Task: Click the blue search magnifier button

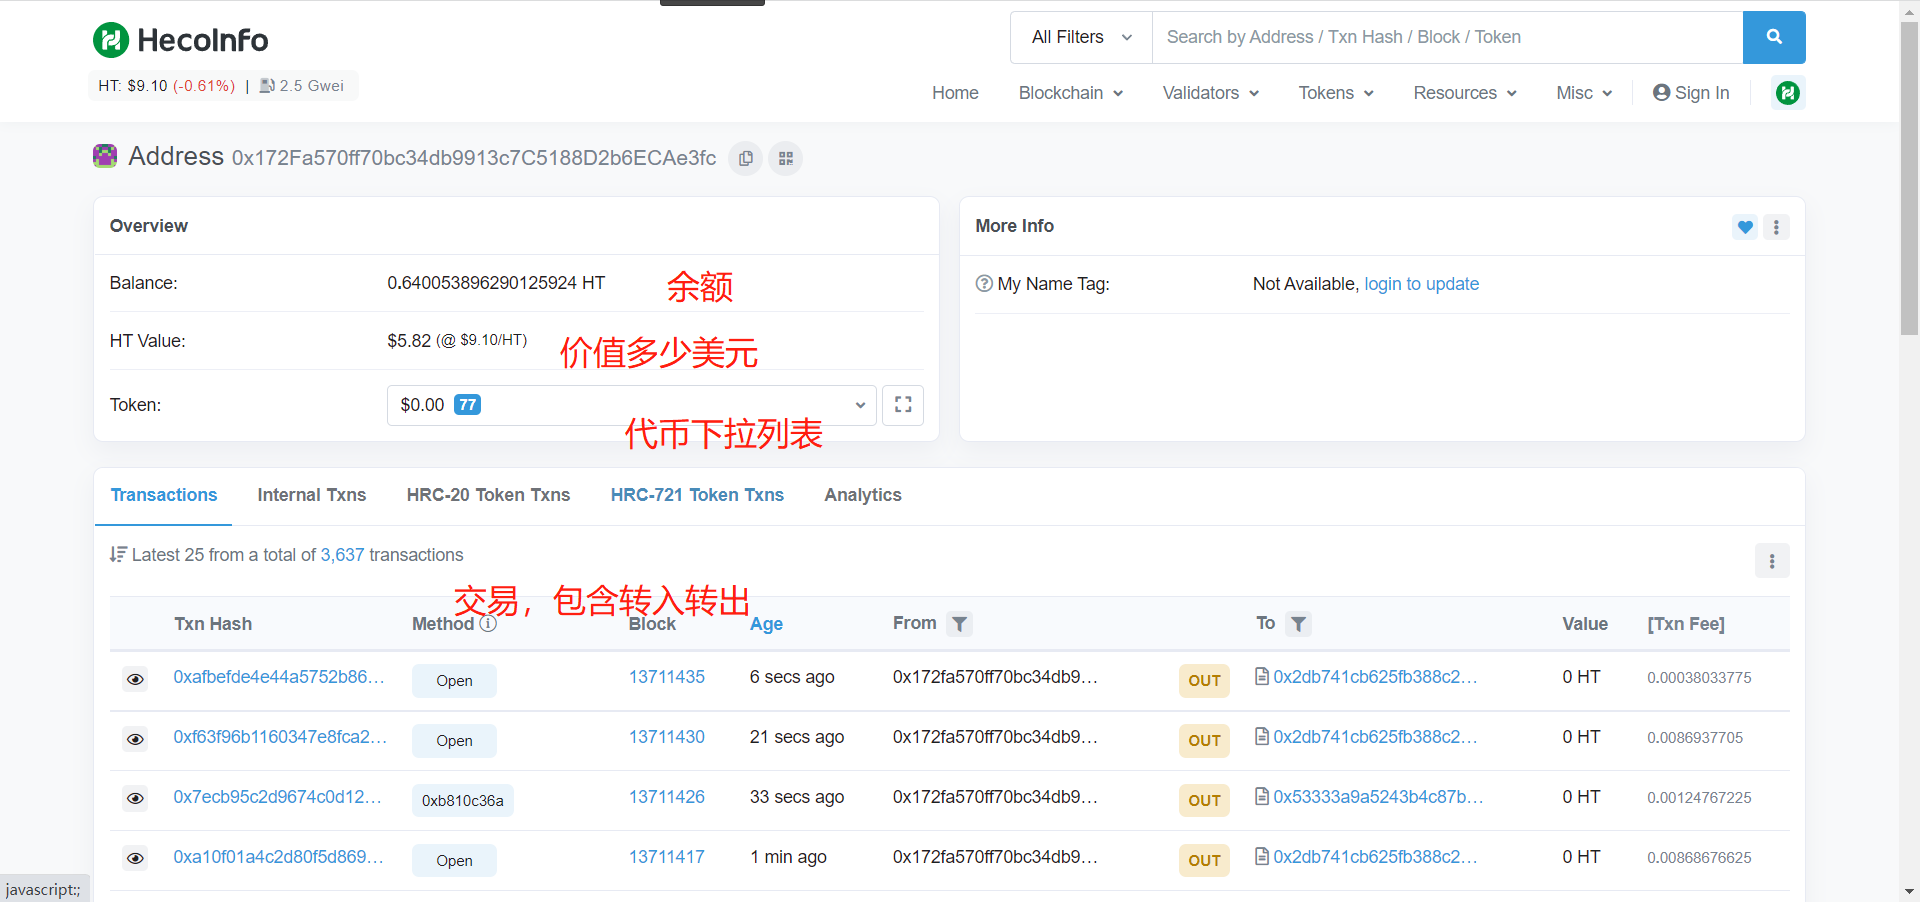Action: 1773,37
